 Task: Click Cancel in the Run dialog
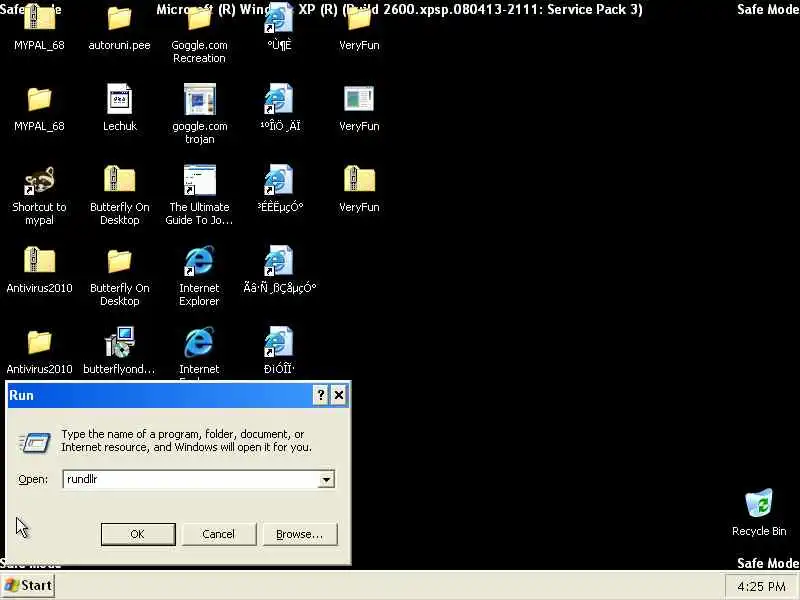pos(218,534)
